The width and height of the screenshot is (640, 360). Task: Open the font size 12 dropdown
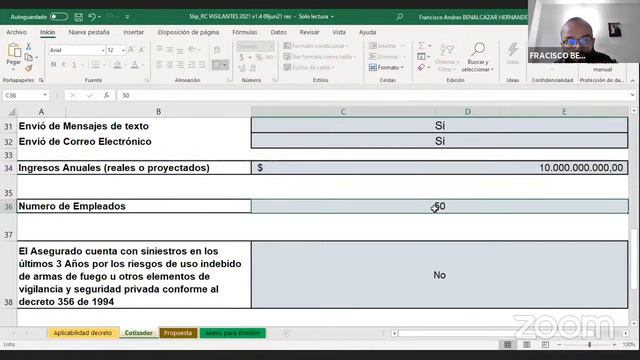pyautogui.click(x=123, y=50)
